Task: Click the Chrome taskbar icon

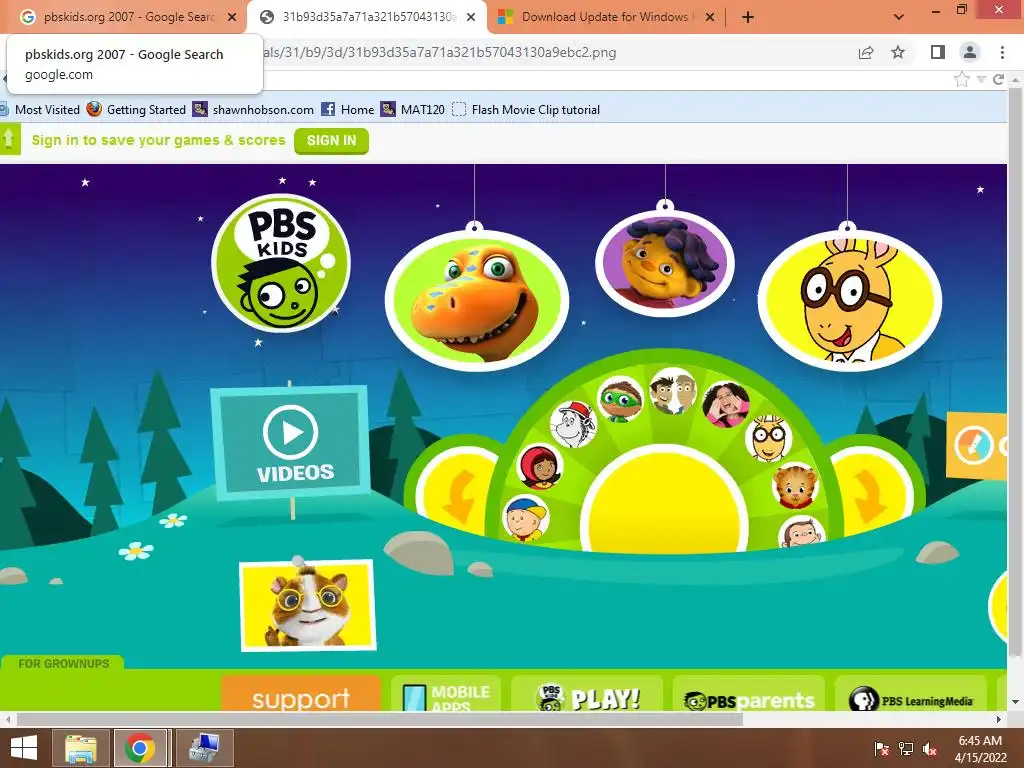Action: click(x=140, y=748)
